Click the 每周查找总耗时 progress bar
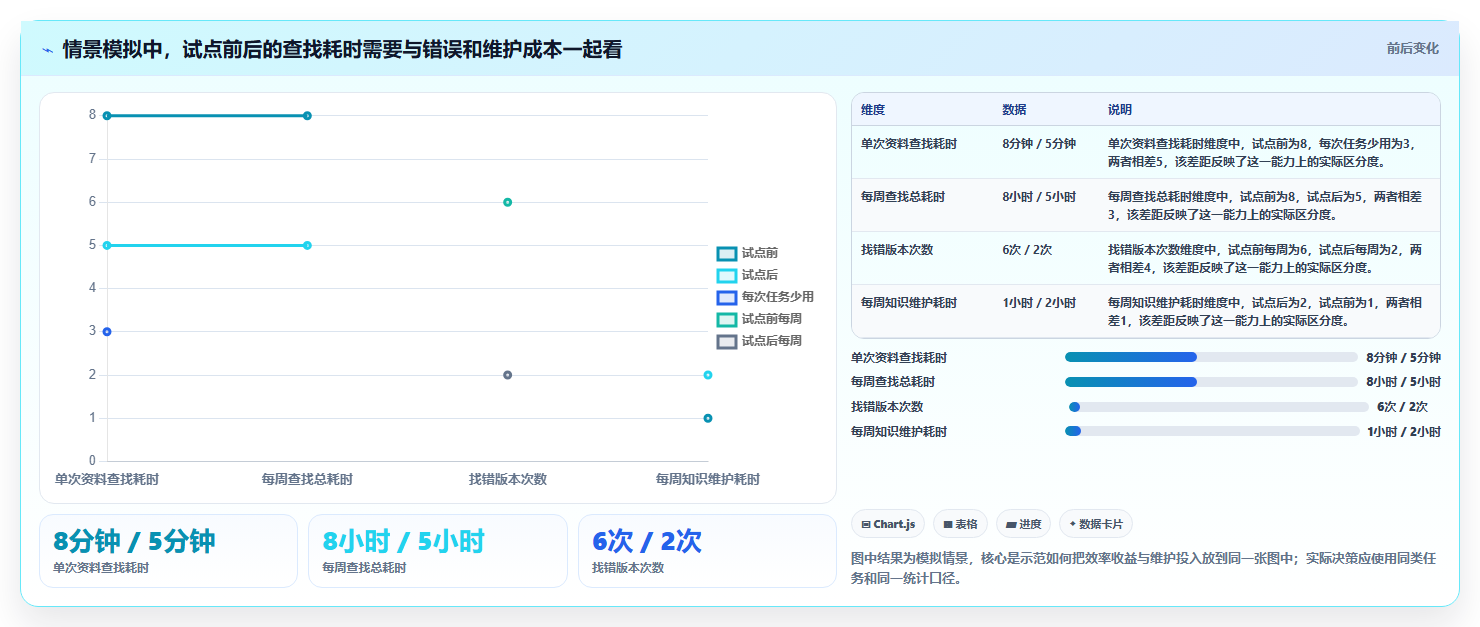Viewport: 1480px width, 627px height. (1211, 382)
